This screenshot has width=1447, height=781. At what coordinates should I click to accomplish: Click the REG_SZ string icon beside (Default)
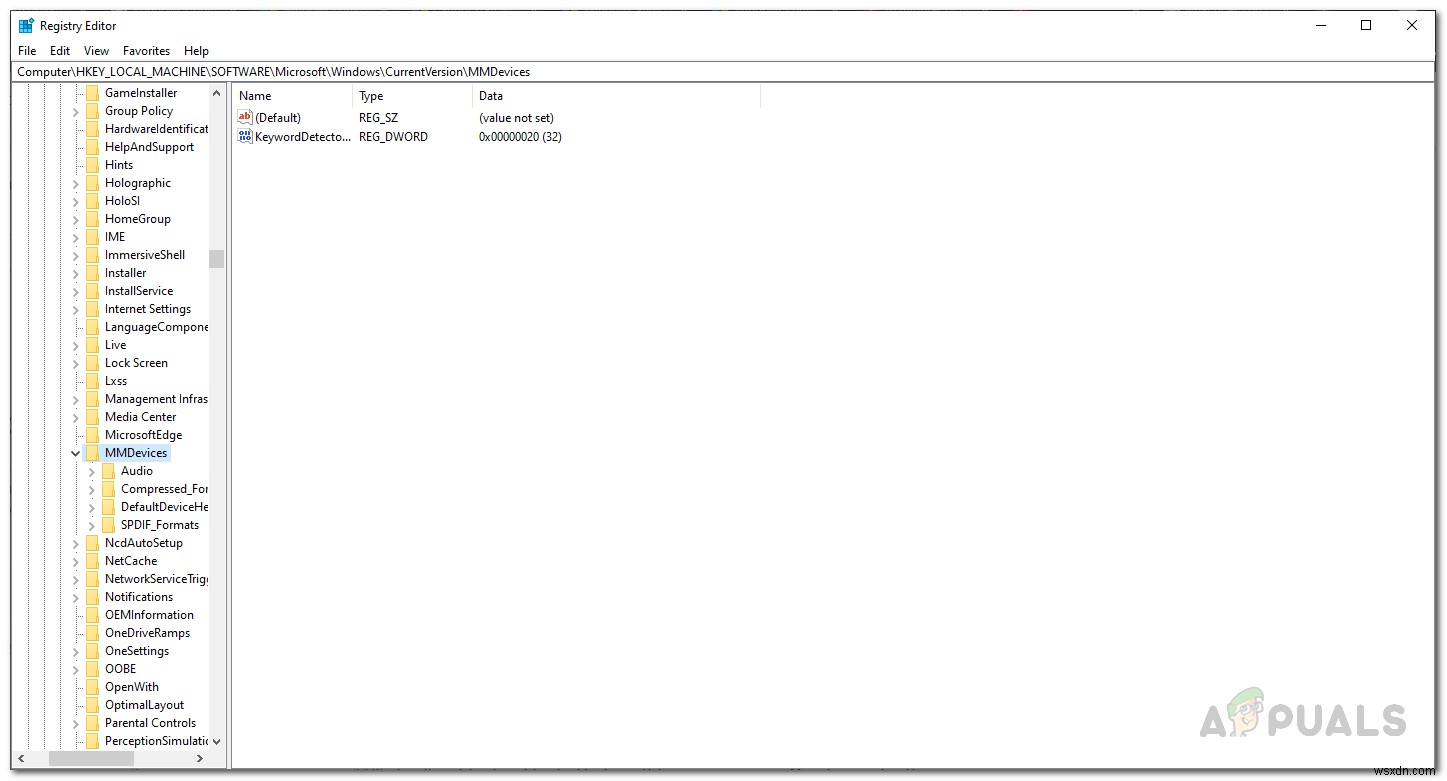coord(245,117)
